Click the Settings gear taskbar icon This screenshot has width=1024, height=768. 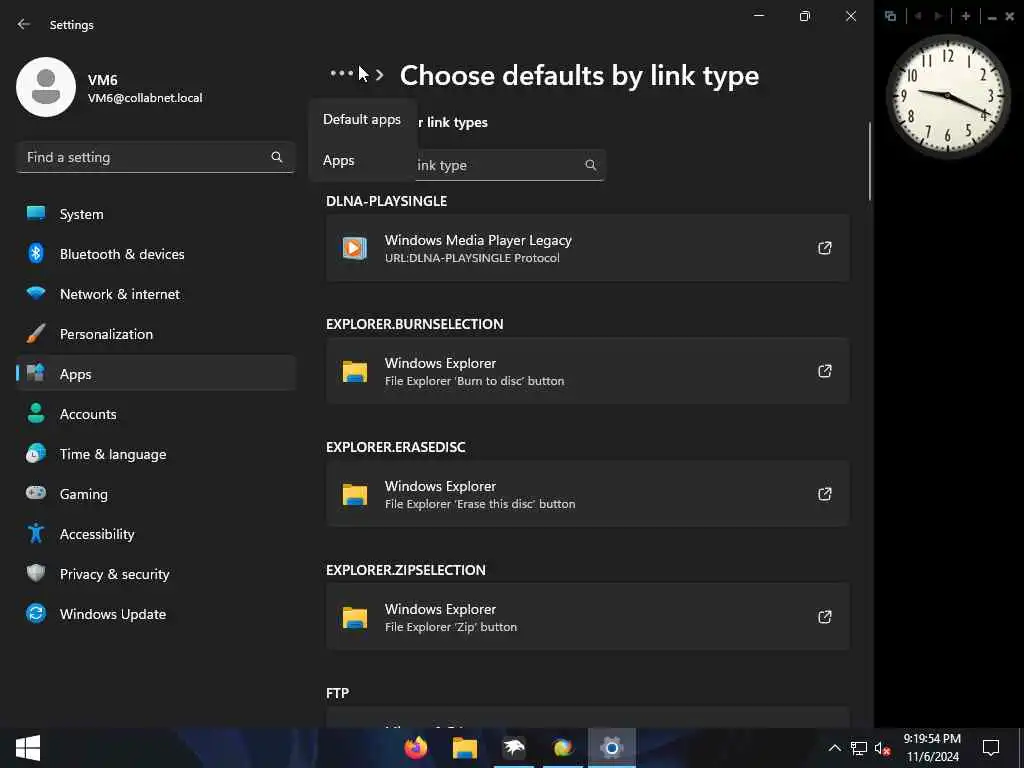click(612, 747)
